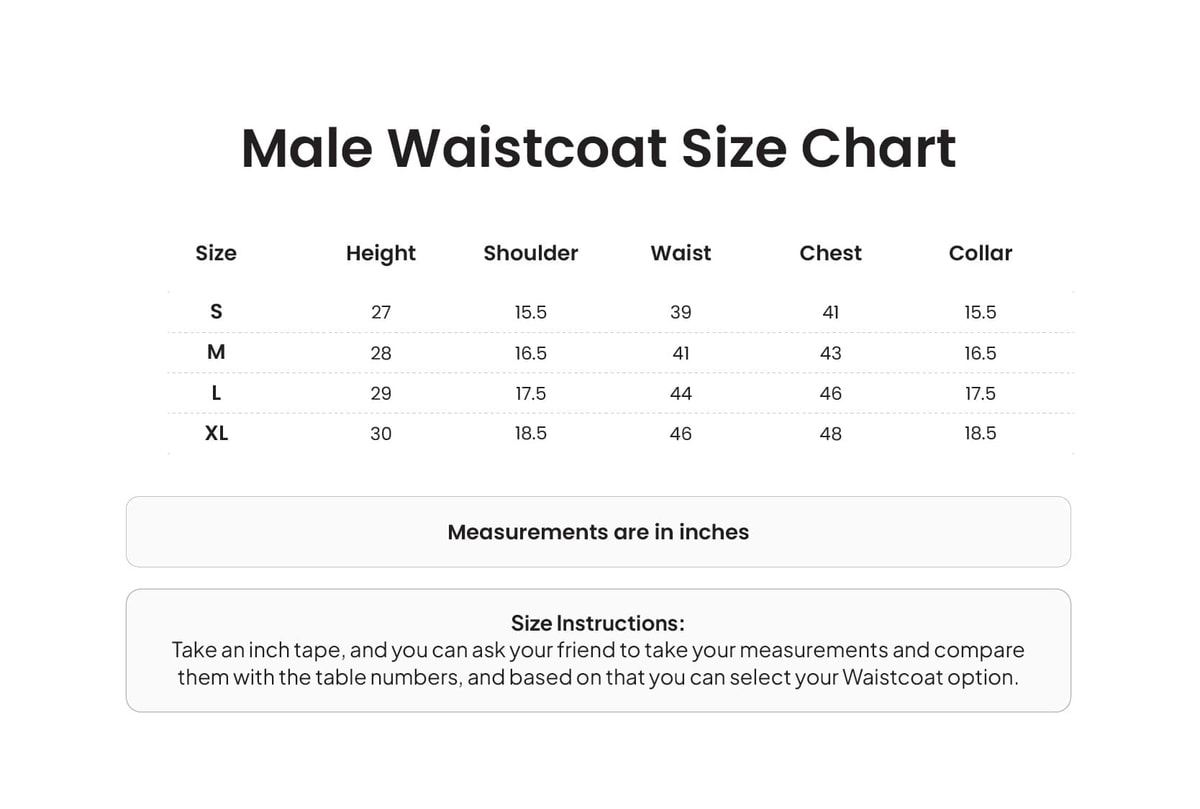
Task: Select the Size Instructions heading
Action: click(598, 623)
